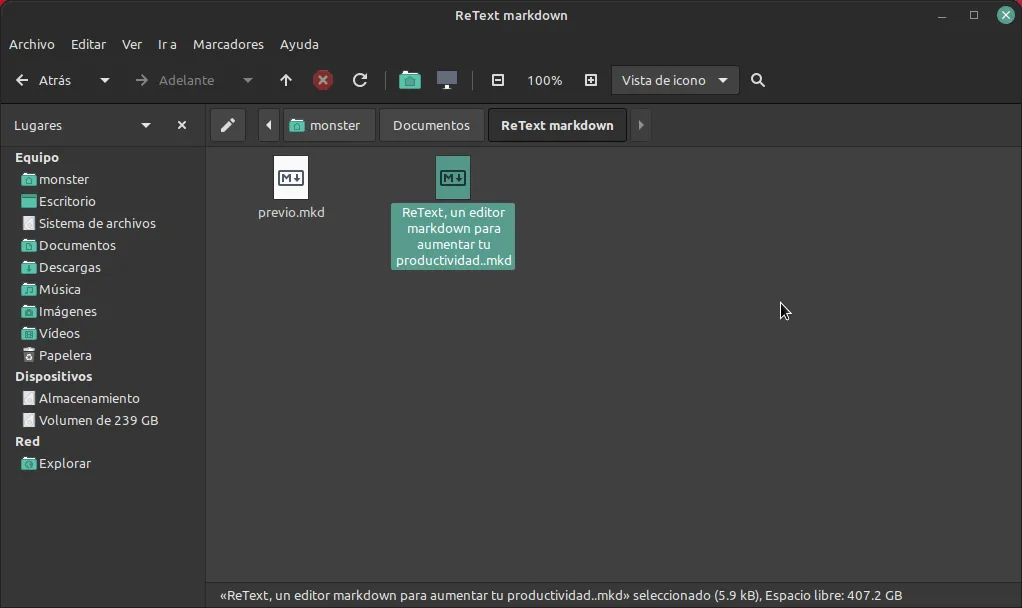Stop loading with the red X icon
The width and height of the screenshot is (1022, 608).
coord(323,80)
